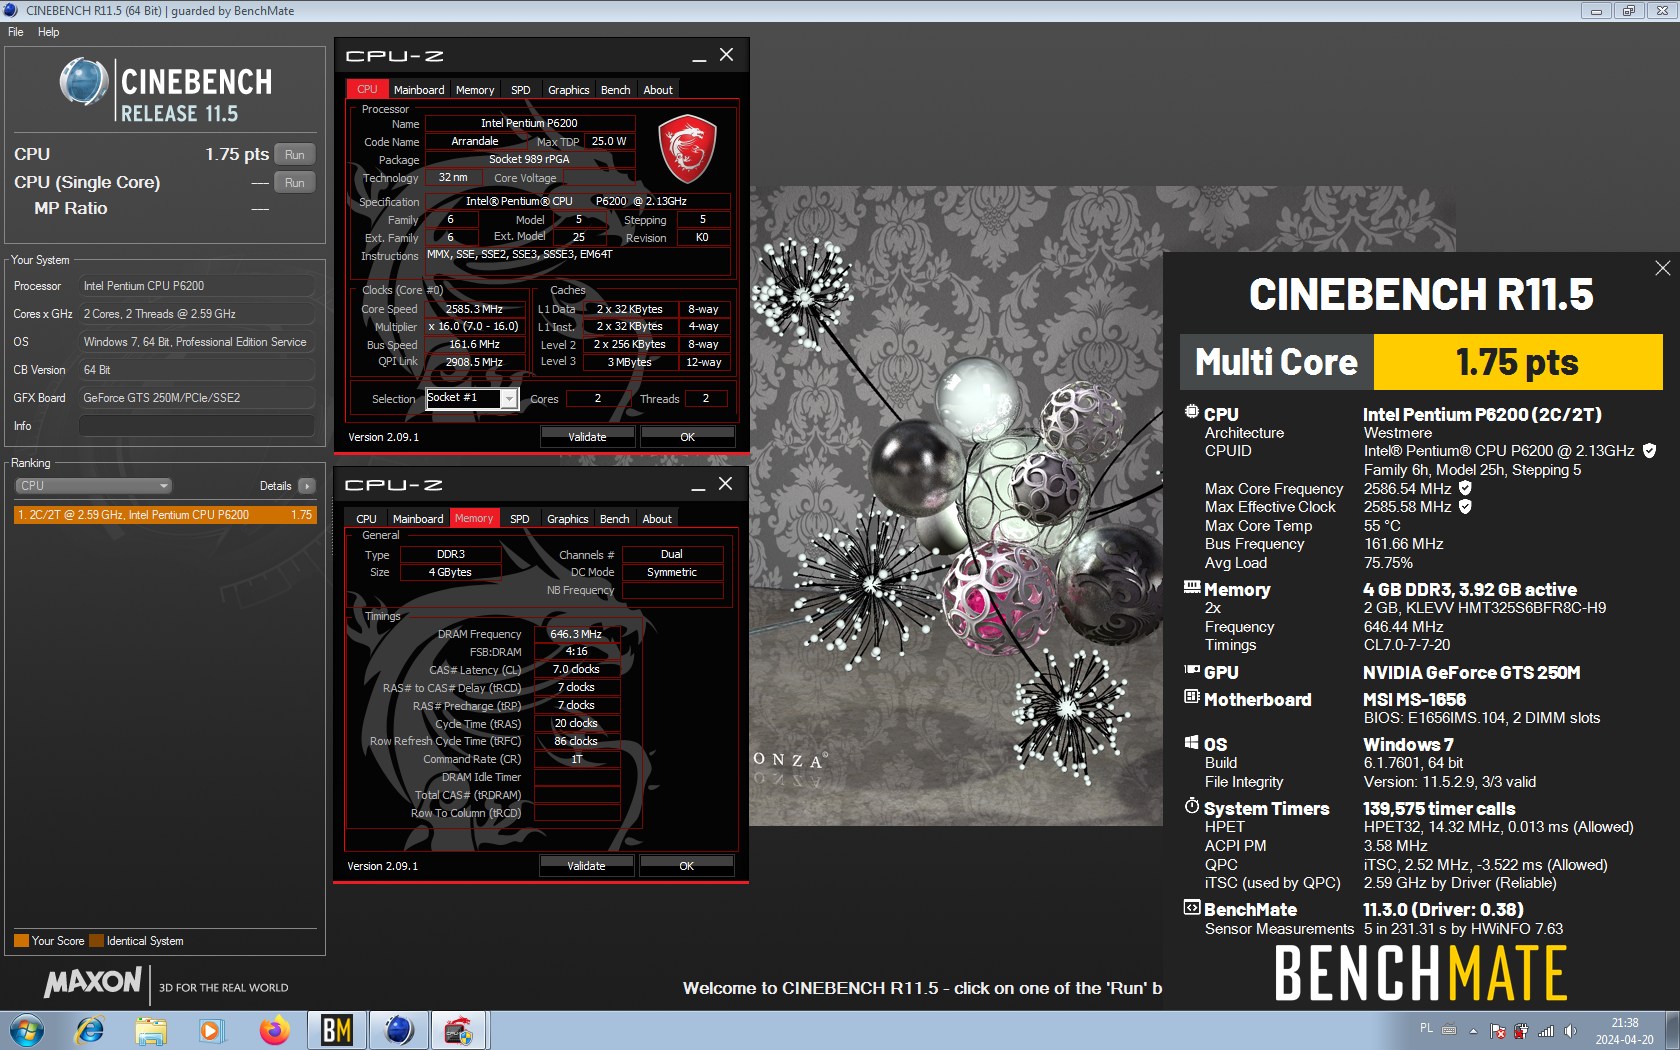Click the GFX Board value GeForce GTS 250M/PCIe/SSE2
The width and height of the screenshot is (1680, 1050).
tap(196, 398)
